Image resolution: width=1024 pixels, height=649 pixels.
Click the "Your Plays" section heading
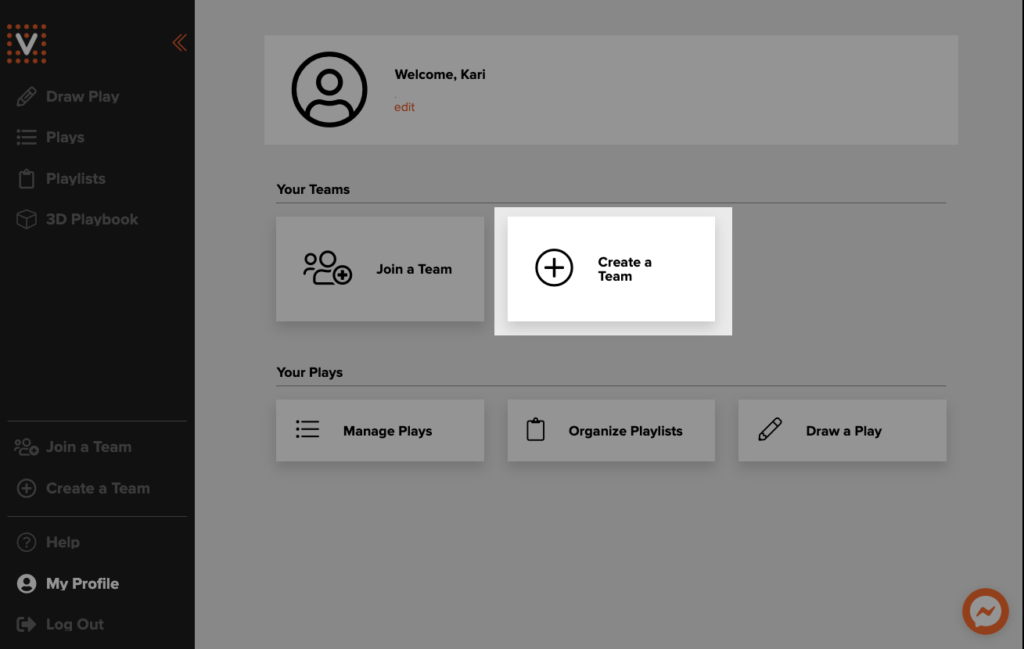(310, 372)
